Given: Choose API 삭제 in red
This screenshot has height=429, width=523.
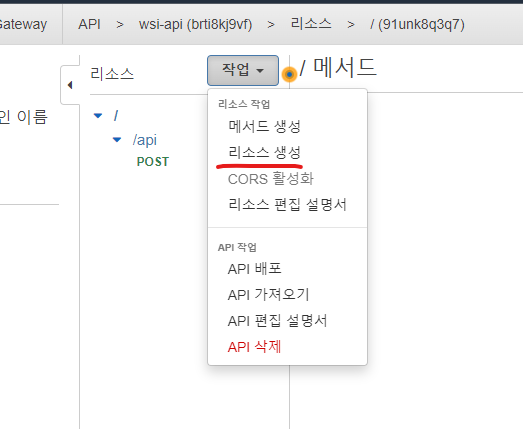Looking at the screenshot, I should click(x=254, y=347).
